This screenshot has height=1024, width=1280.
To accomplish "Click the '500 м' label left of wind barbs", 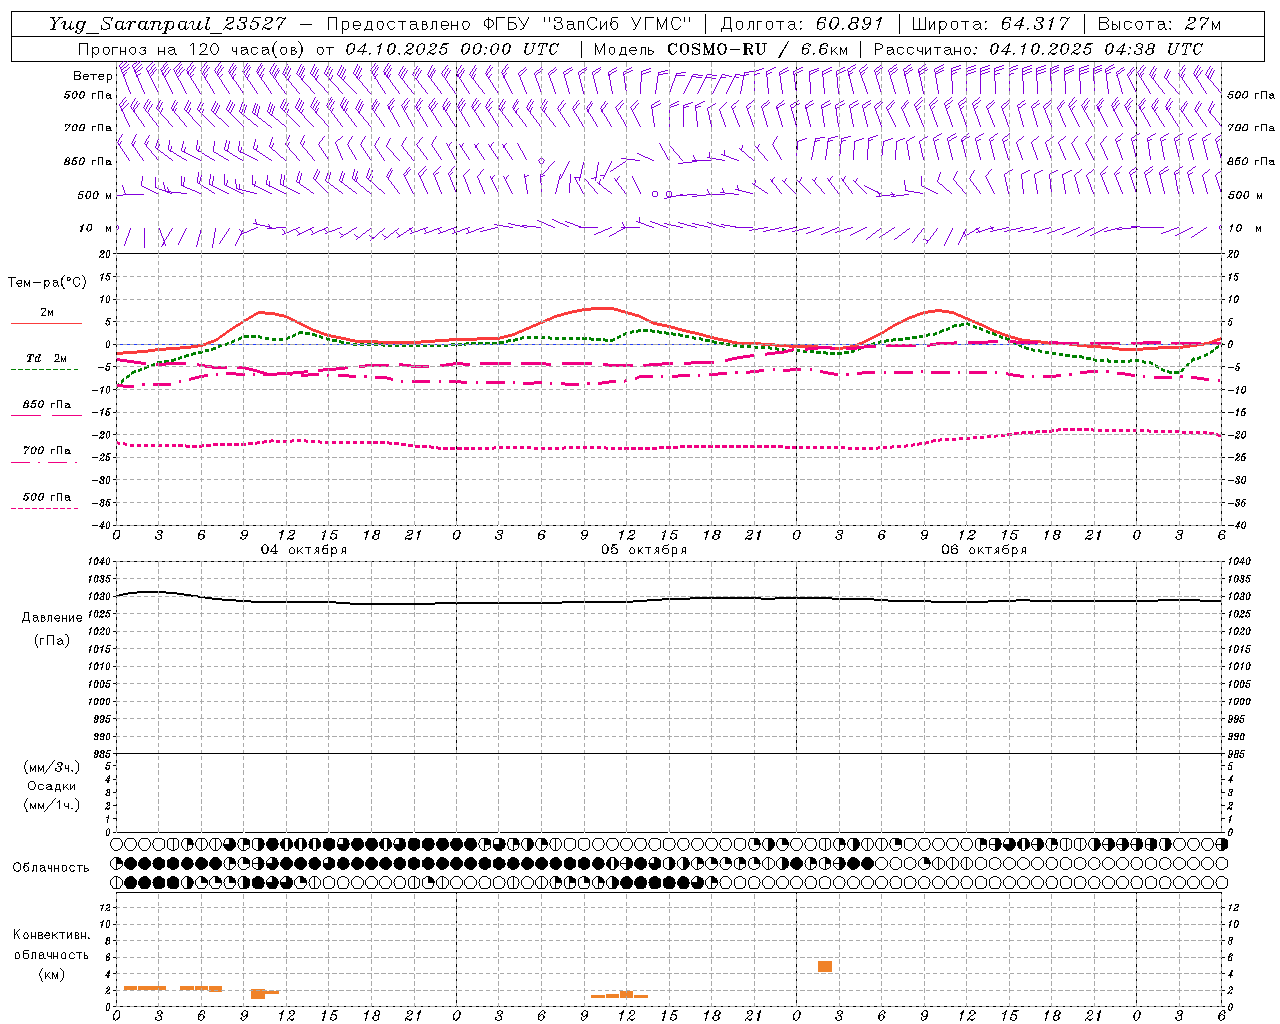I will [95, 195].
